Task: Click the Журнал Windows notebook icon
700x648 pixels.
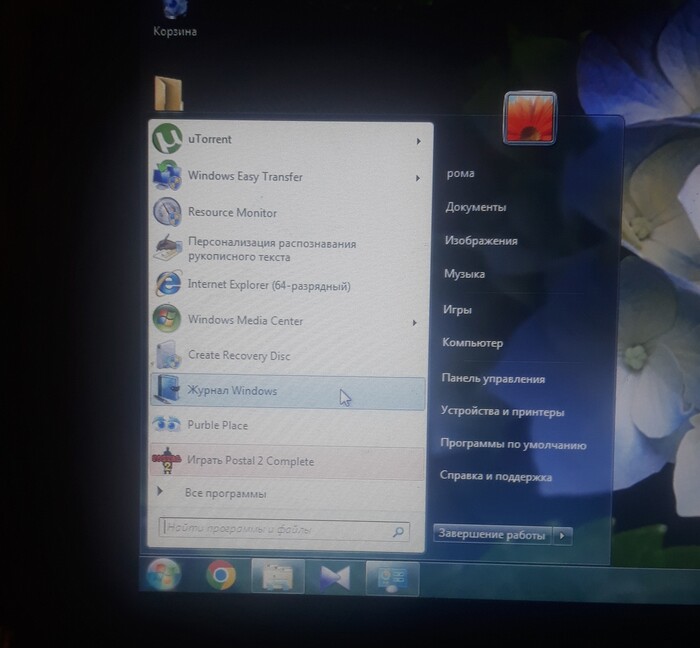Action: (167, 390)
